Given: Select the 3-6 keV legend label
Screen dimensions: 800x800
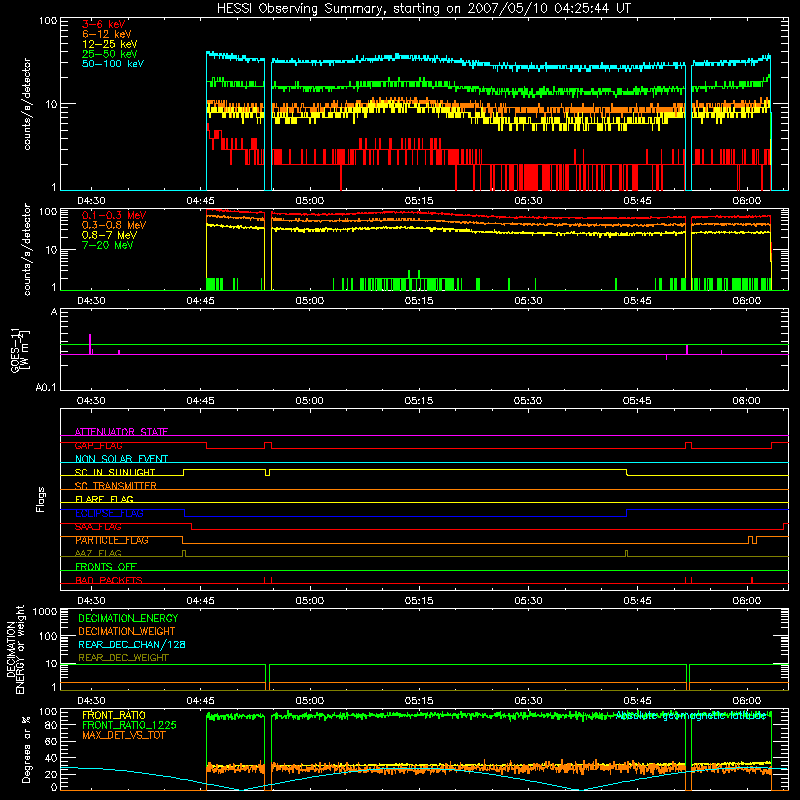Looking at the screenshot, I should pos(103,24).
